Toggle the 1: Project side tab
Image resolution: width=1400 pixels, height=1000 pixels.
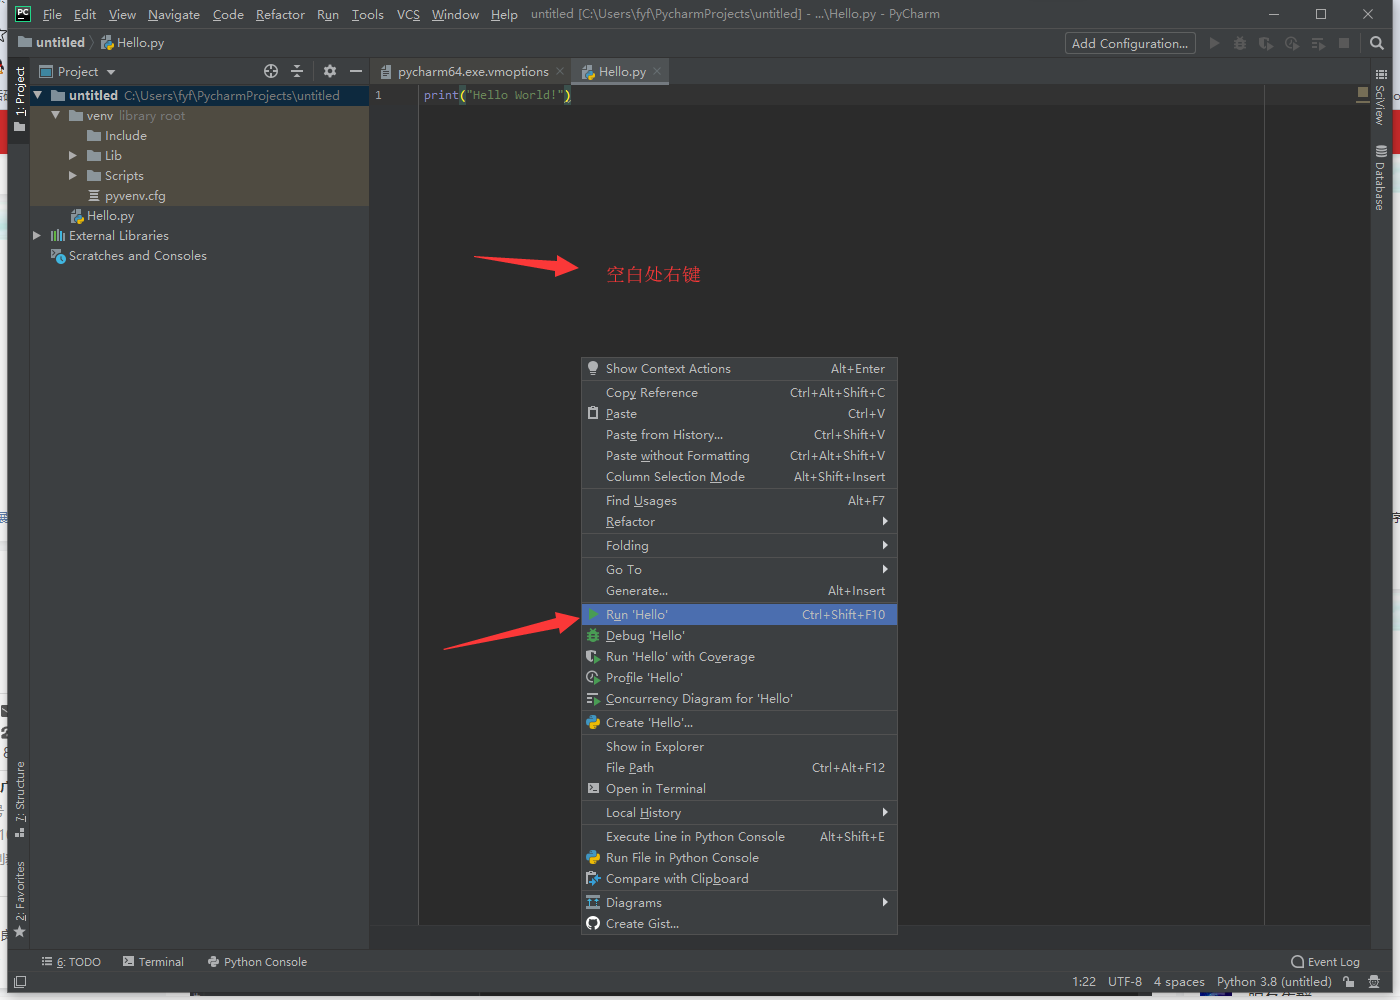(x=19, y=98)
